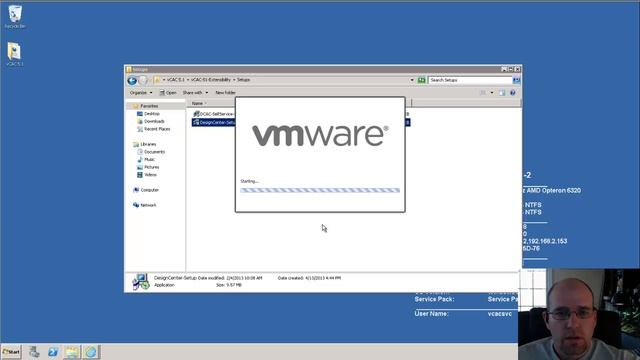
Task: Open Recent Places in navigation pane
Action: 157,129
